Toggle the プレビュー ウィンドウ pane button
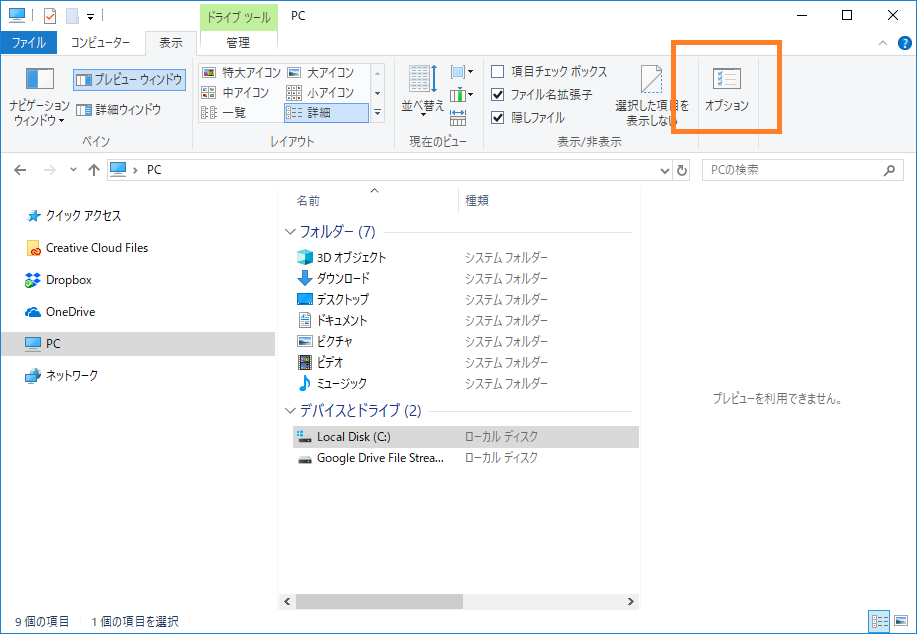This screenshot has height=634, width=917. tap(129, 79)
